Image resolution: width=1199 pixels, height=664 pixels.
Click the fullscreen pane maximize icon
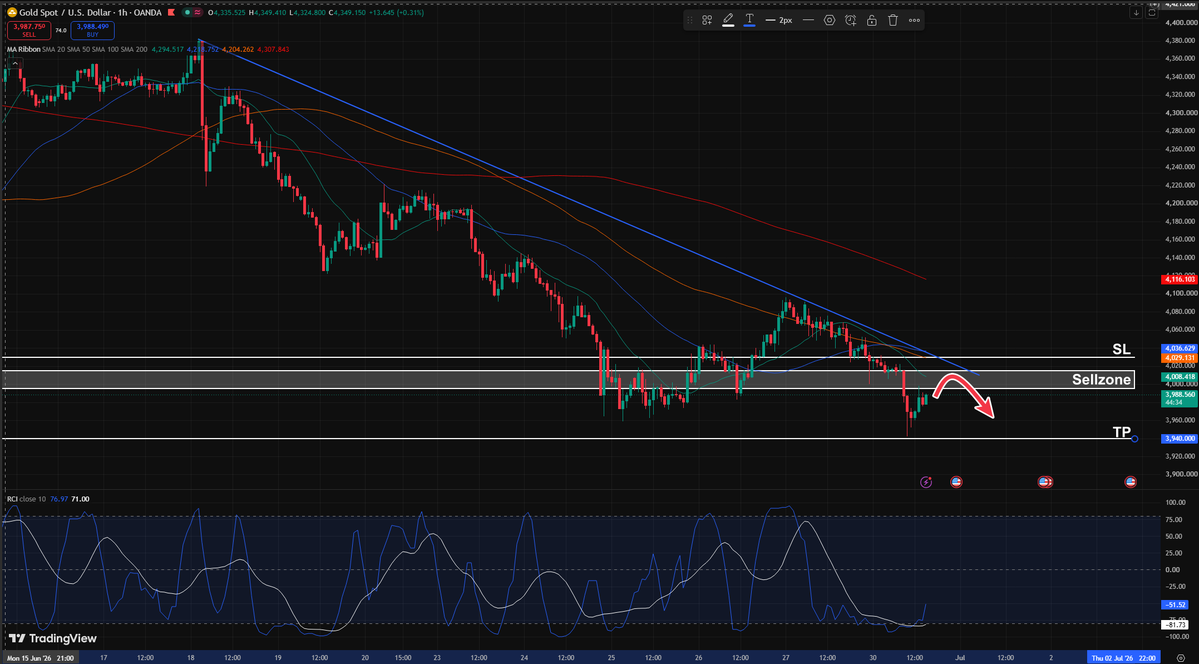tap(1152, 12)
